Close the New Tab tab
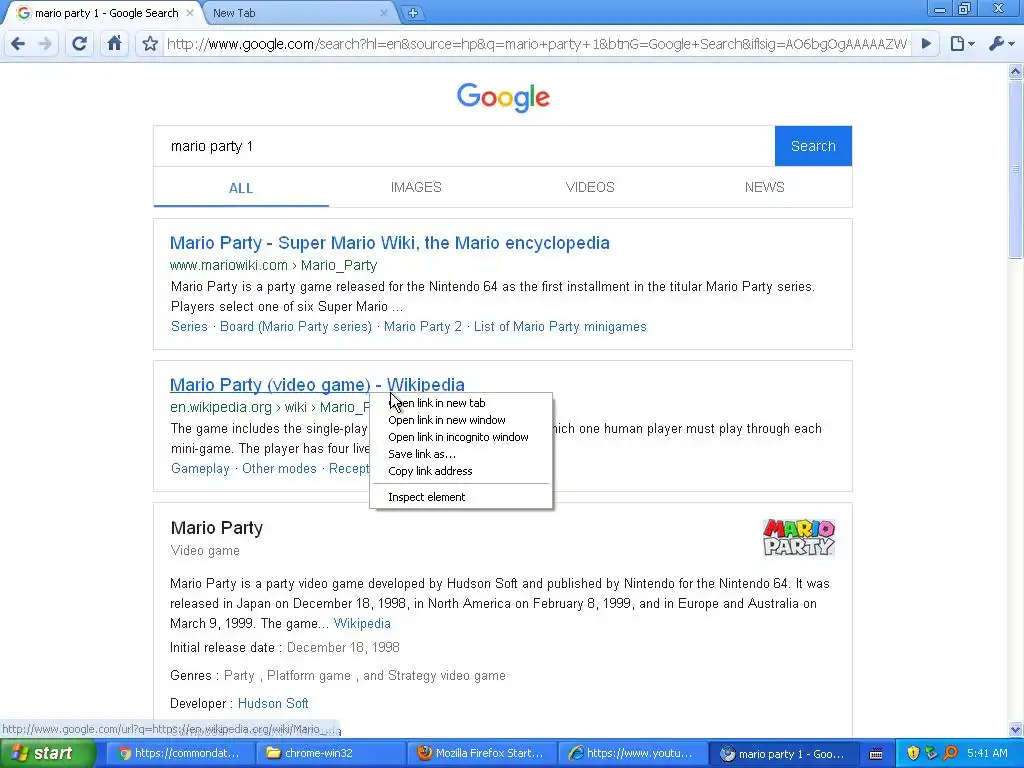The width and height of the screenshot is (1024, 768). 383,12
